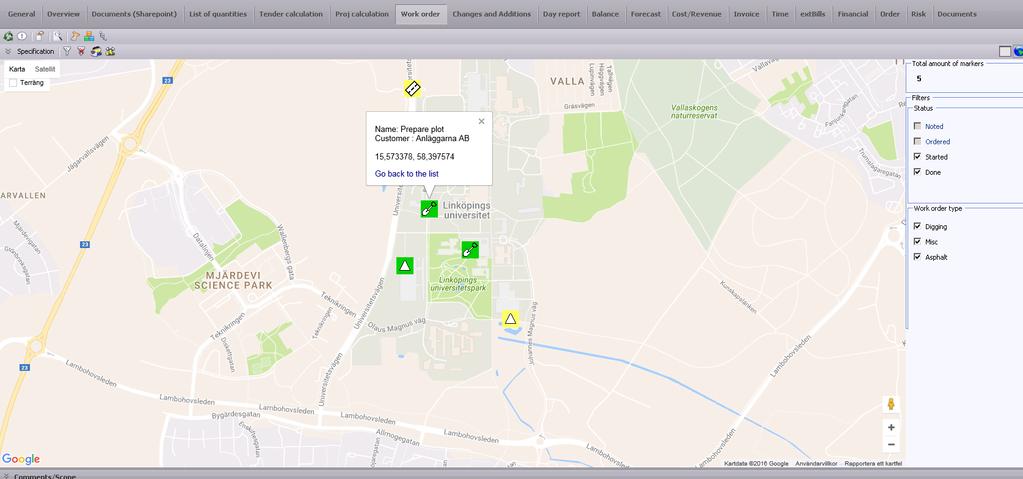Image resolution: width=1023 pixels, height=479 pixels.
Task: Open the Invoice tab
Action: [746, 14]
